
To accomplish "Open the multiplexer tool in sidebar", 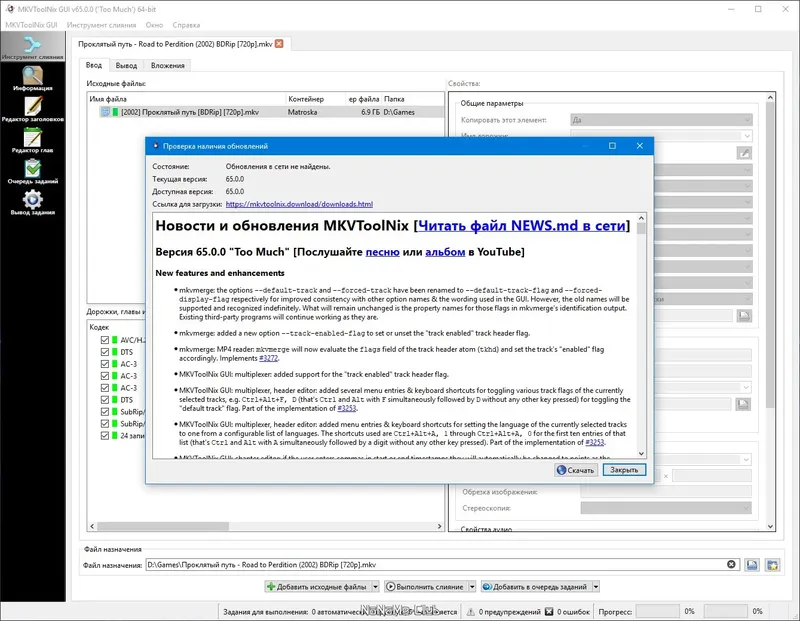I will (33, 47).
